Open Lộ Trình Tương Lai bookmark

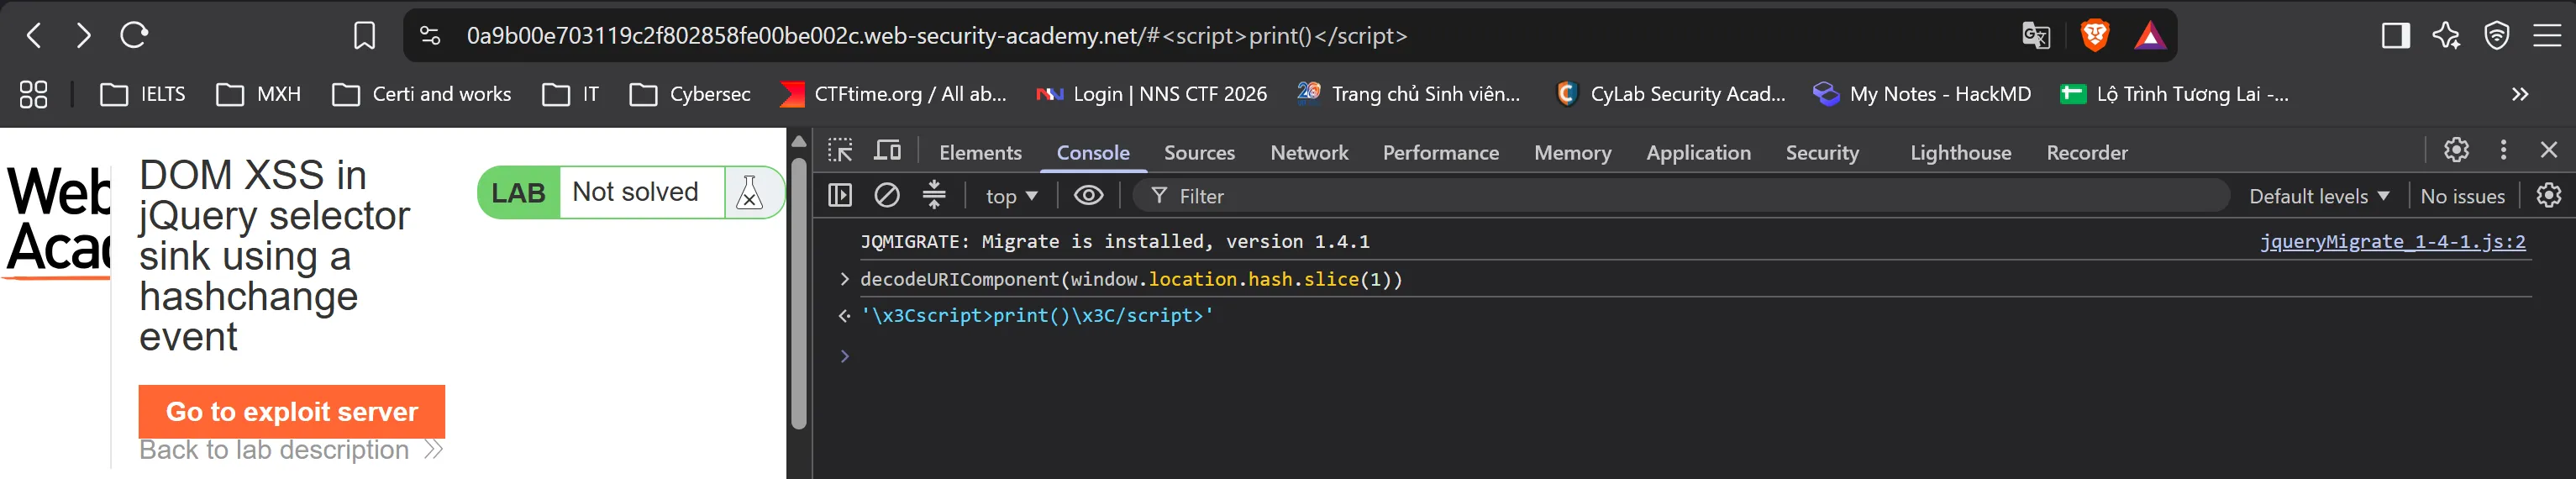(2174, 94)
